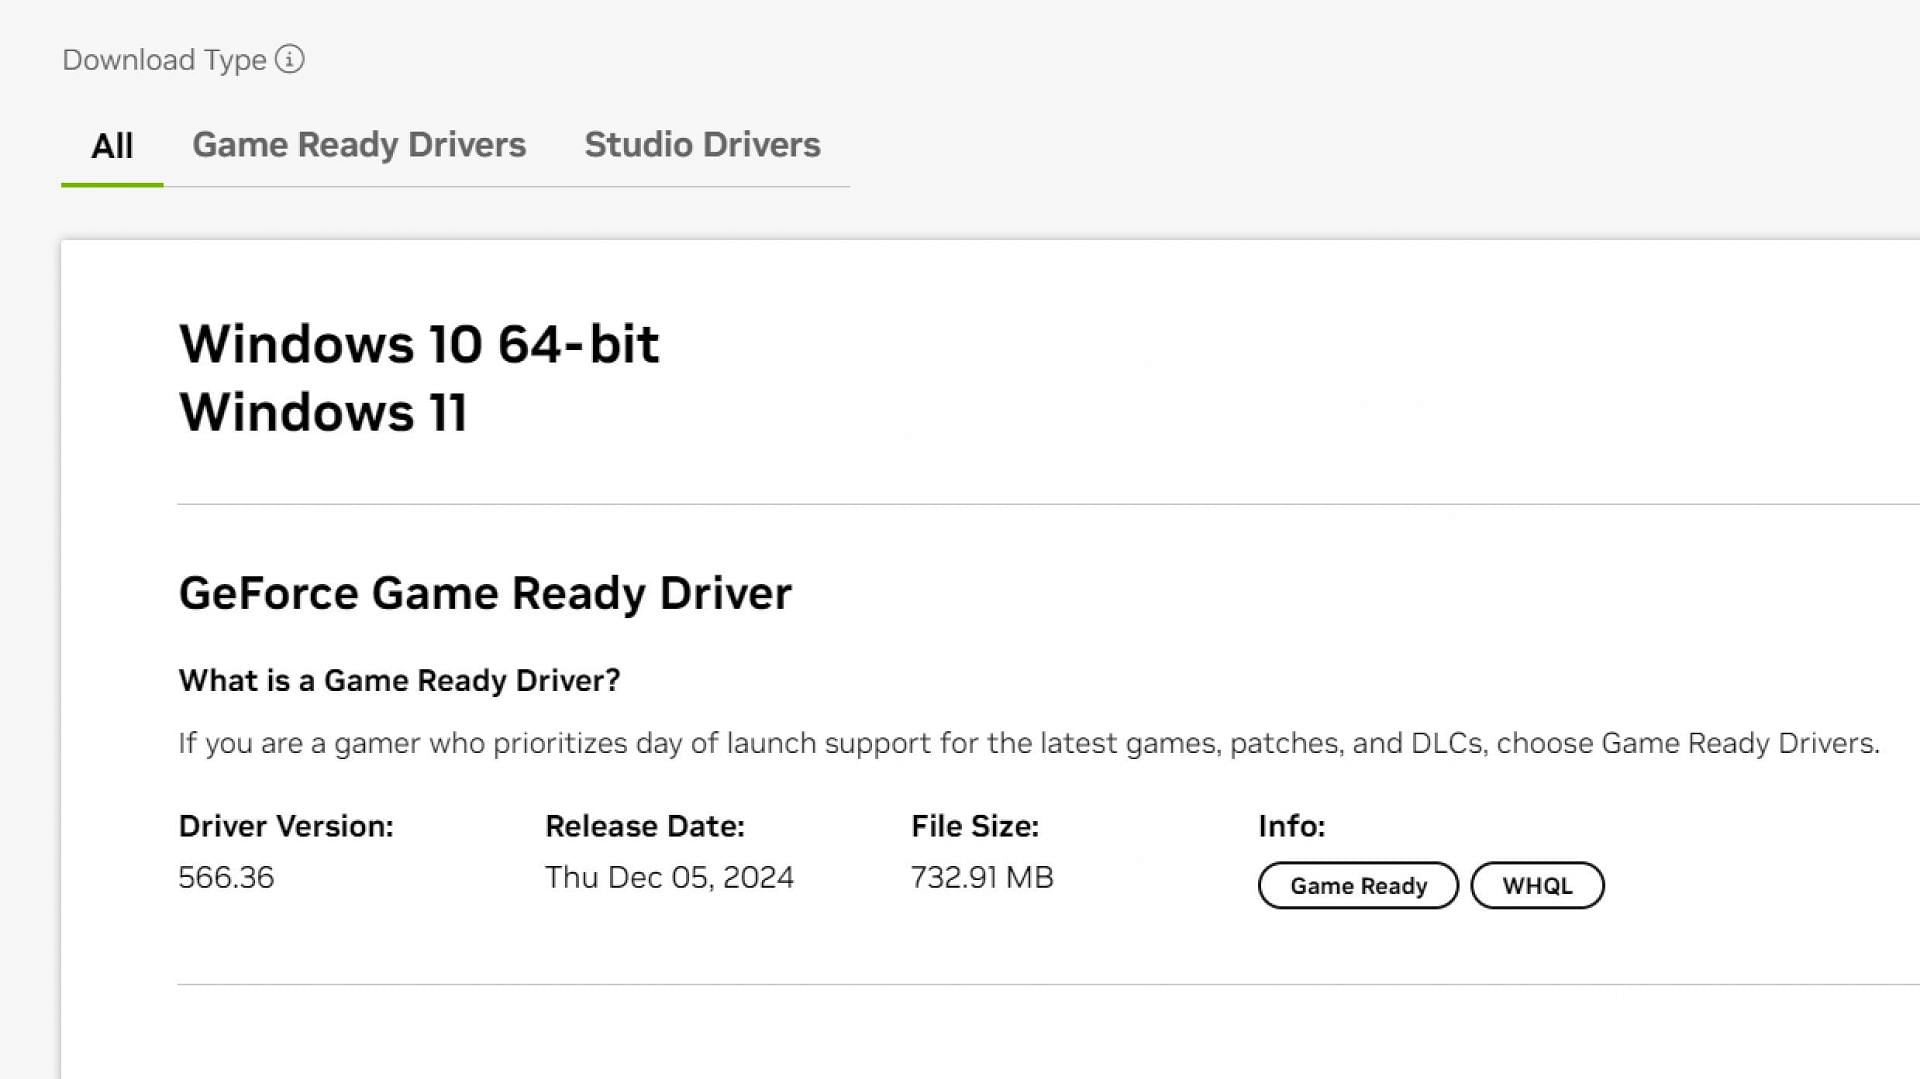Viewport: 1920px width, 1079px height.
Task: Click the Info: label
Action: pos(1291,826)
